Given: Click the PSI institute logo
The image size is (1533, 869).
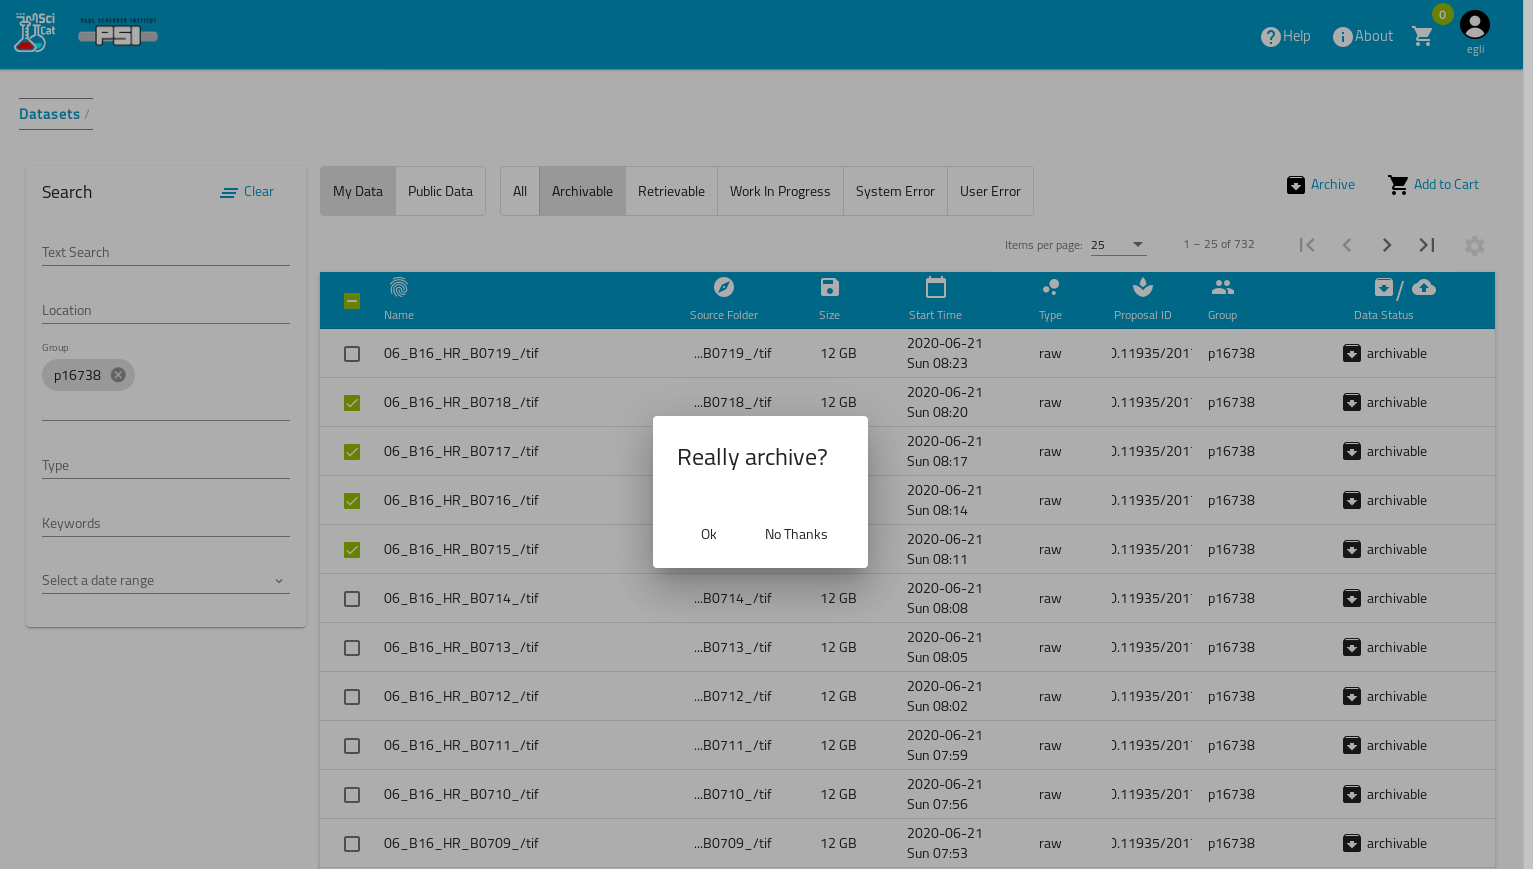Looking at the screenshot, I should coord(118,33).
